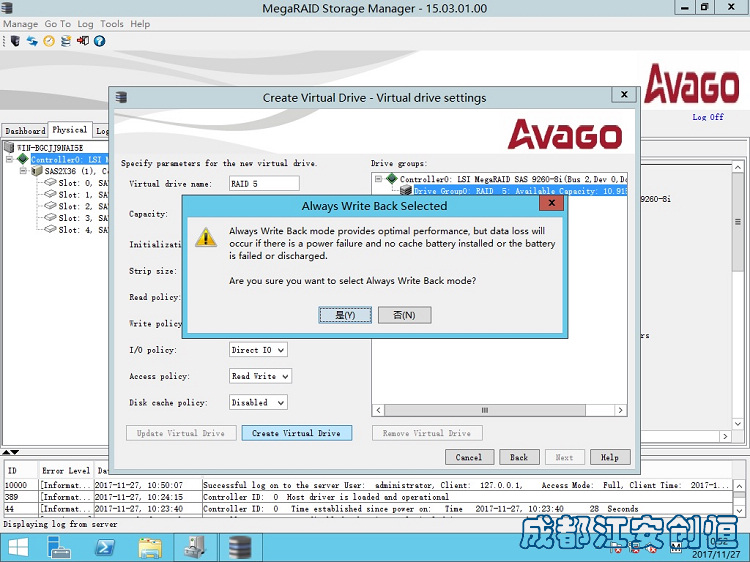Screen dimensions: 750x562
Task: Click the Create Virtual Drive button
Action: (297, 433)
